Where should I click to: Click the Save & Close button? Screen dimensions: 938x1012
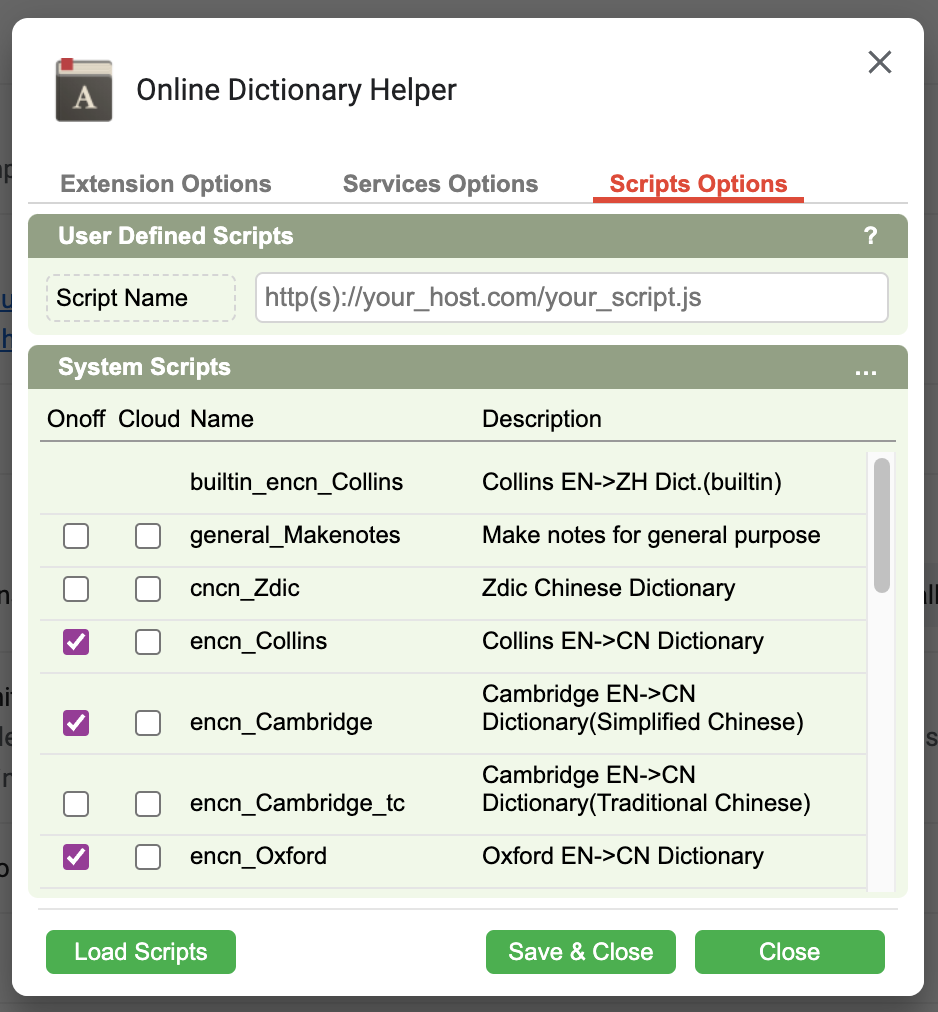[x=580, y=952]
